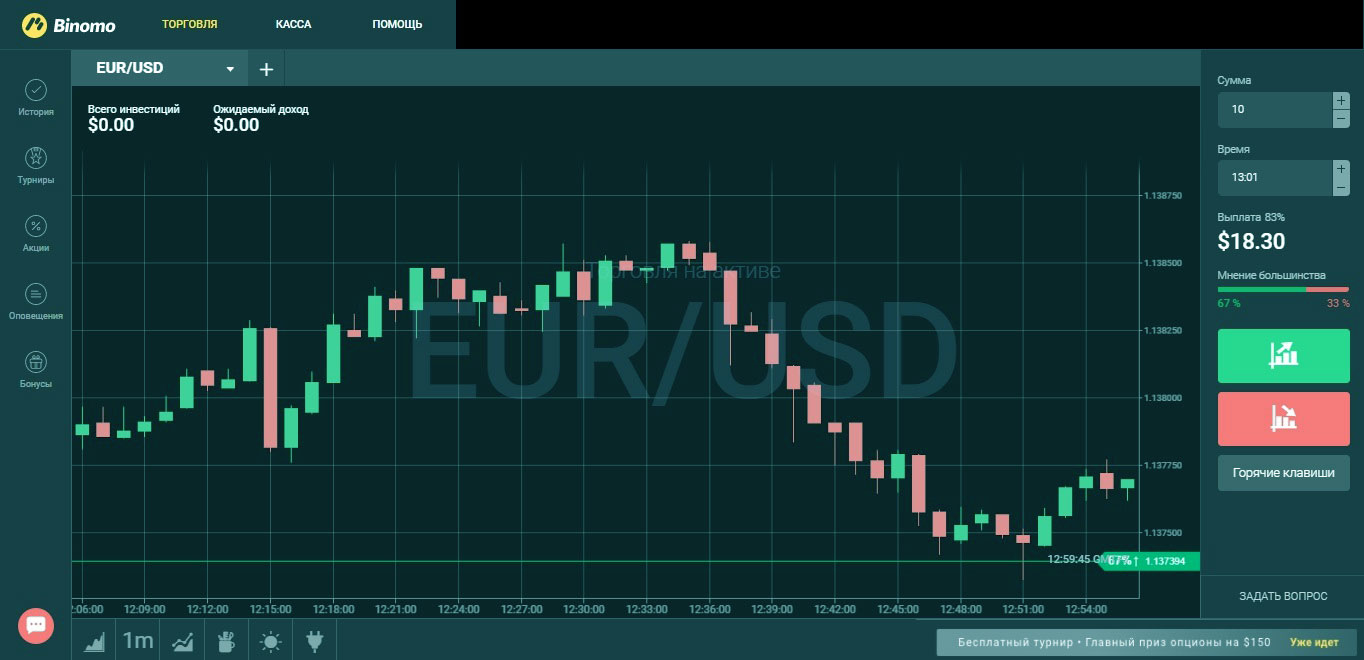Increase the Время expiry with plus
This screenshot has width=1364, height=660.
(1341, 169)
